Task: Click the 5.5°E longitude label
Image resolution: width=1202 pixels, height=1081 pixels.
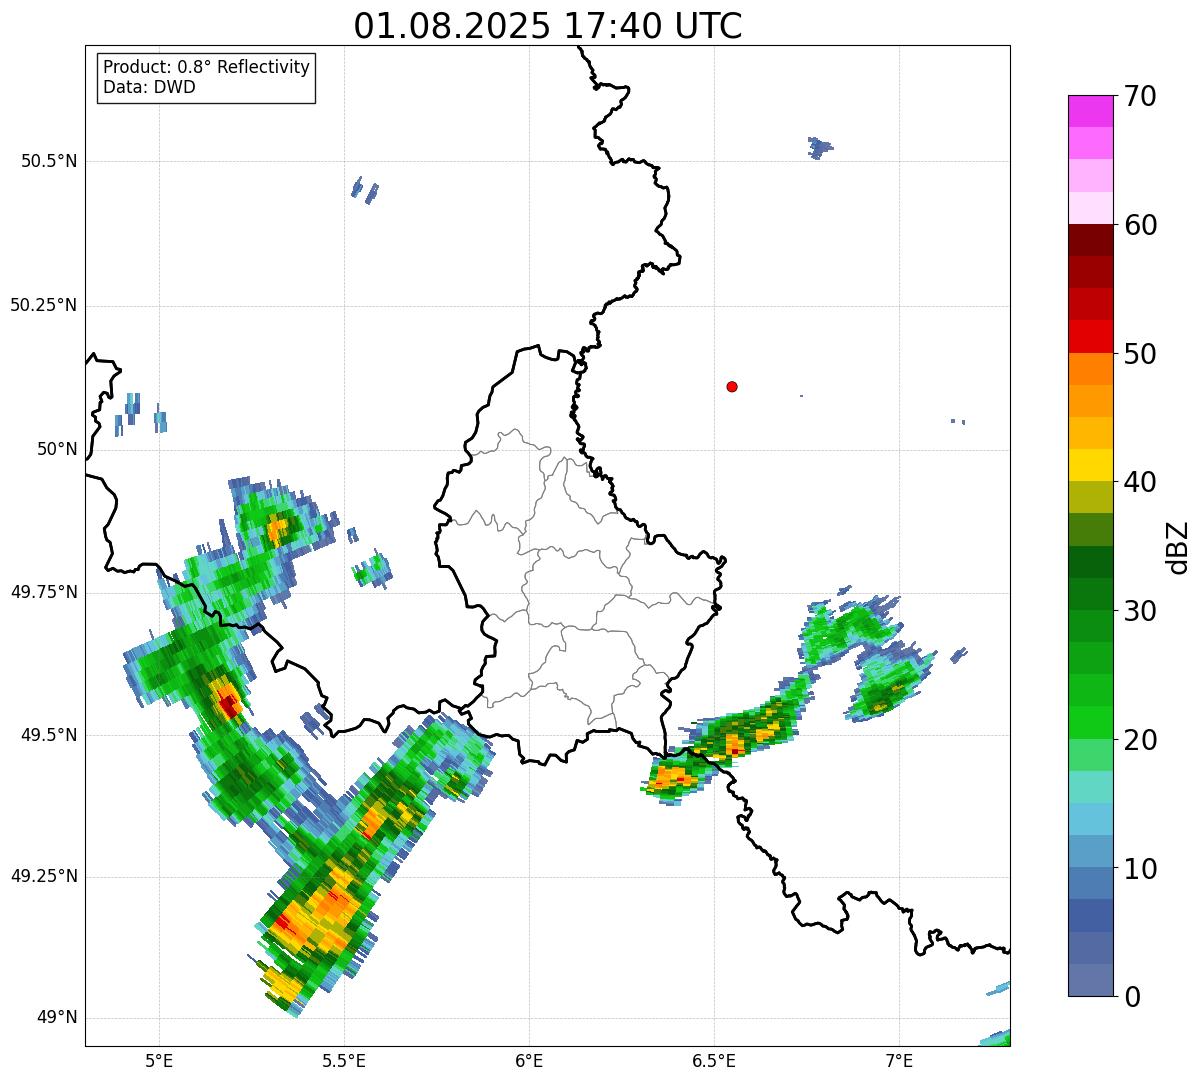Action: pos(344,1060)
